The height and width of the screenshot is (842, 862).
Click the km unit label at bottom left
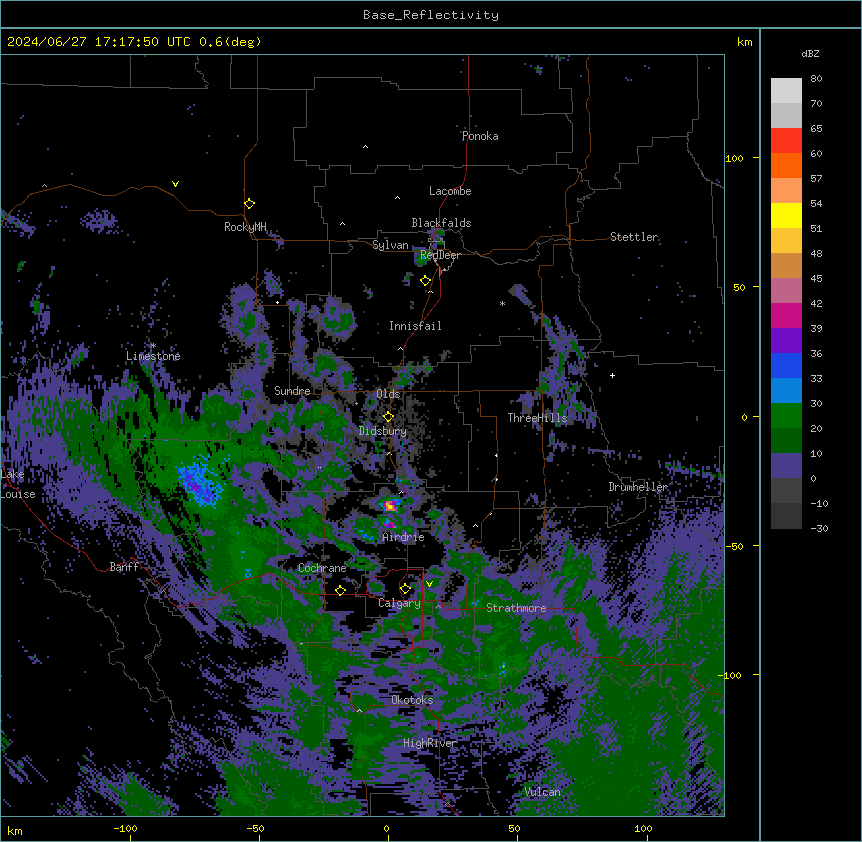click(x=15, y=830)
